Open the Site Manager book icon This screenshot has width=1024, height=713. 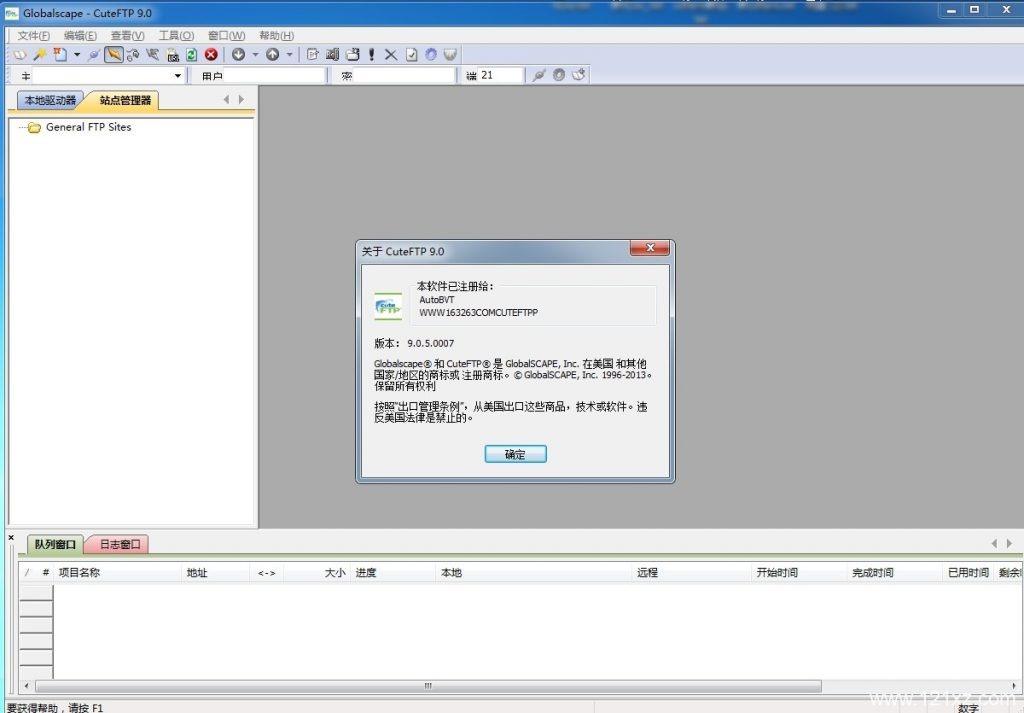[20, 55]
